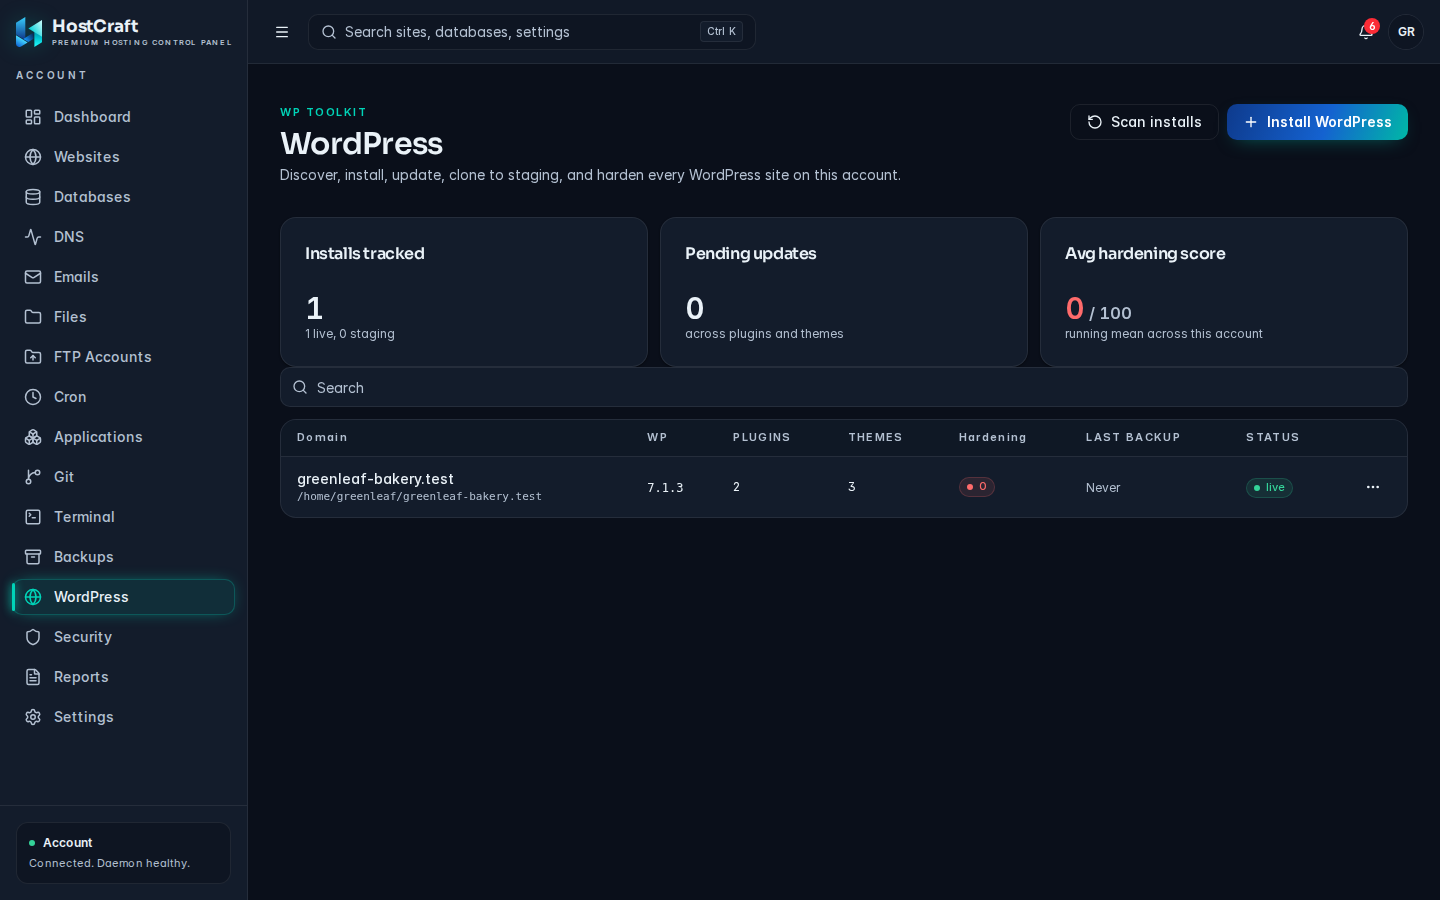The height and width of the screenshot is (900, 1440).
Task: Open the WordPress sidebar page
Action: pyautogui.click(x=124, y=597)
